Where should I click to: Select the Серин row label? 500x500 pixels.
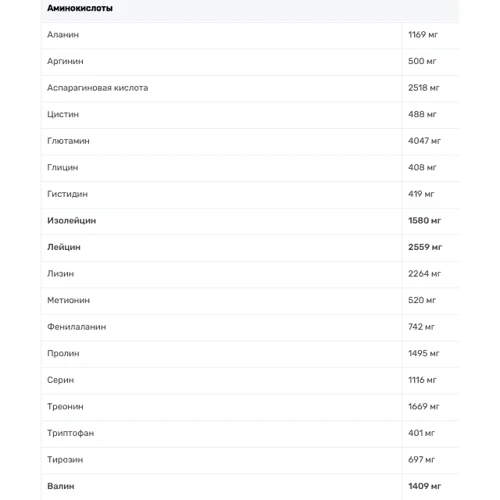(61, 380)
